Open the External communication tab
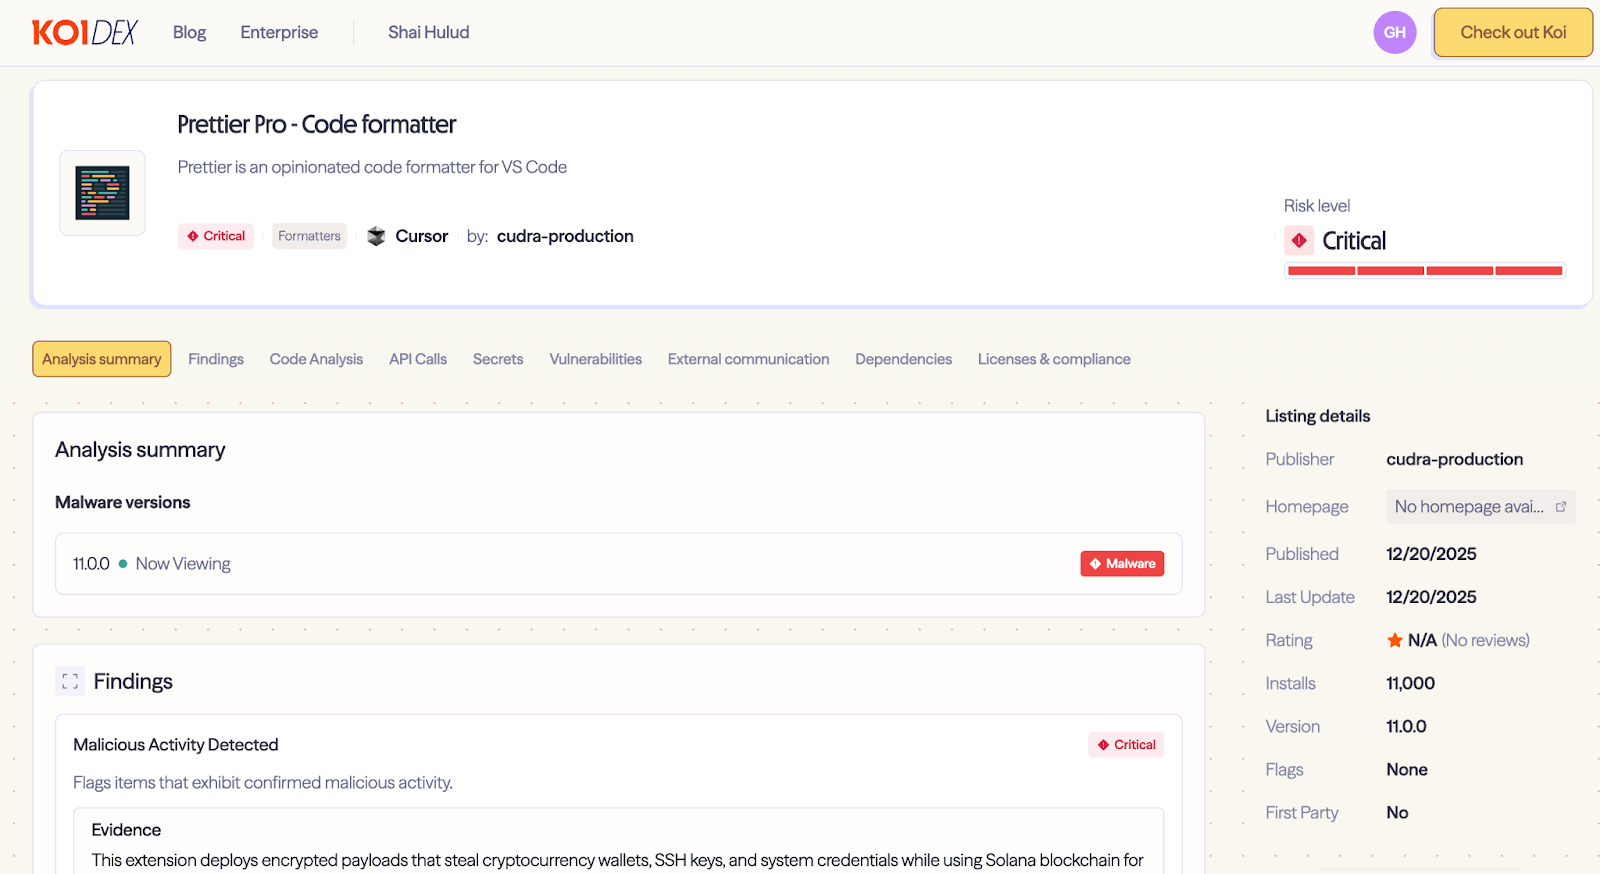The width and height of the screenshot is (1600, 874). (x=748, y=359)
